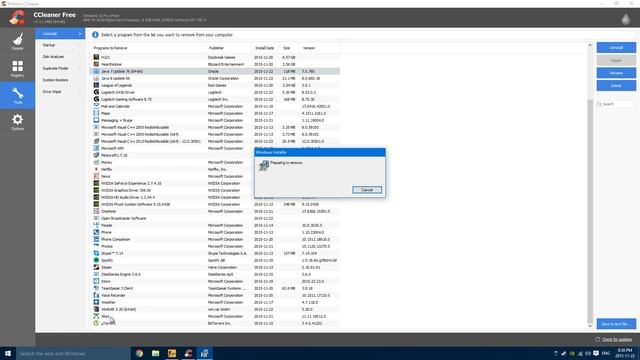This screenshot has height=360, width=640.
Task: Click the Spotify green icon
Action: click(x=96, y=260)
